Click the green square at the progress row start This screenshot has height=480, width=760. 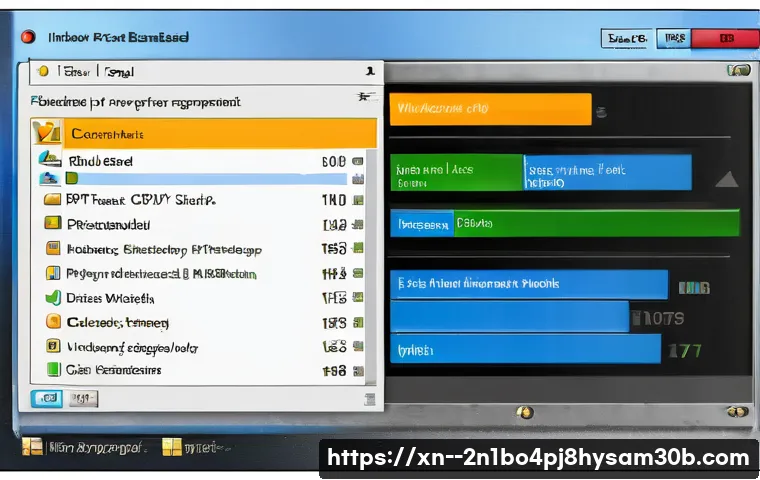point(72,178)
